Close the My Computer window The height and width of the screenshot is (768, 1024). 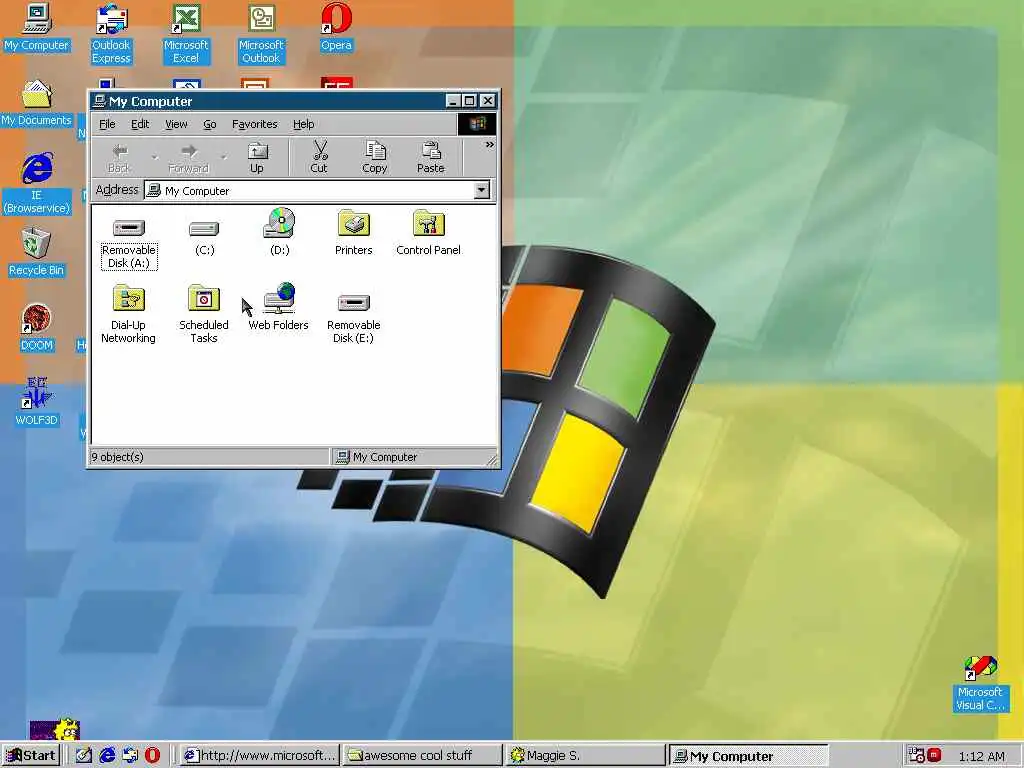click(x=488, y=101)
